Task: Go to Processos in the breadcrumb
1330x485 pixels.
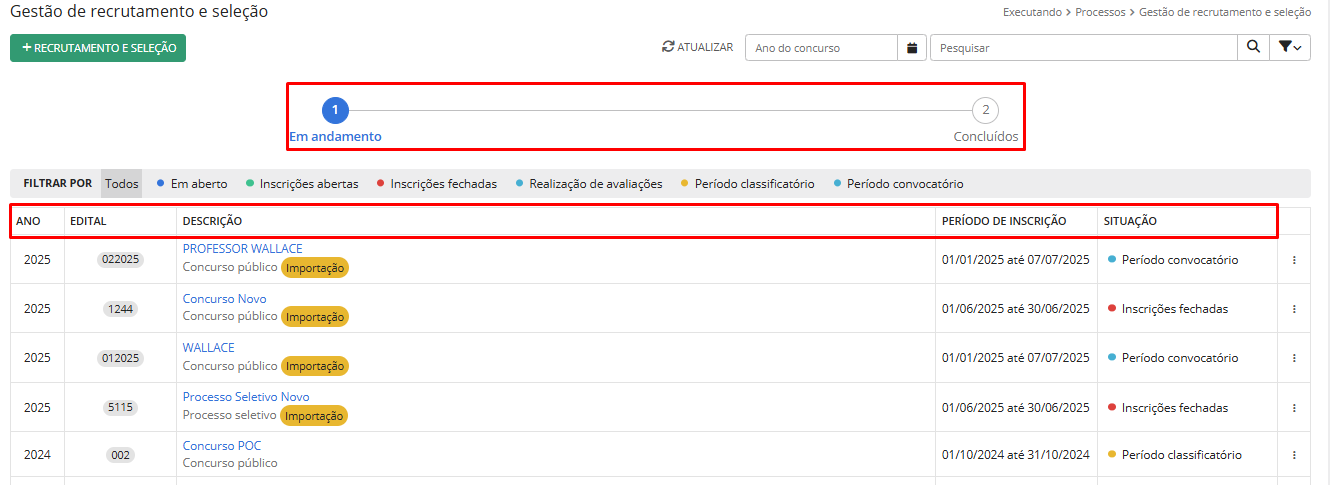Action: tap(1100, 13)
